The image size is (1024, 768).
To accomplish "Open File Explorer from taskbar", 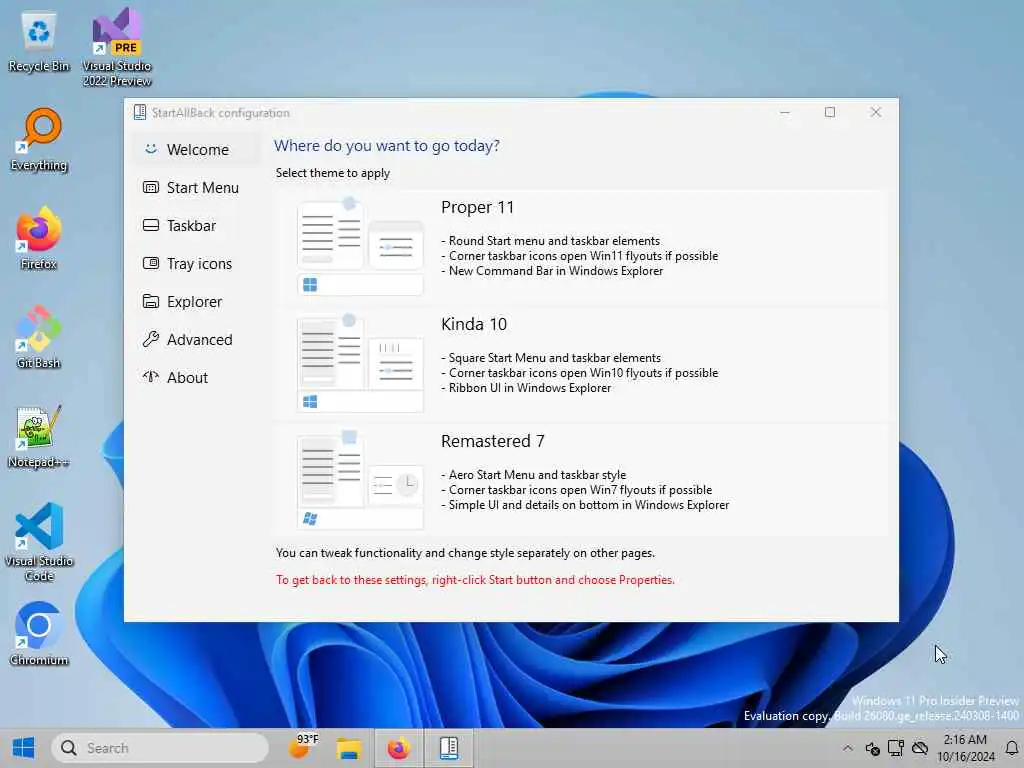I will pos(349,748).
